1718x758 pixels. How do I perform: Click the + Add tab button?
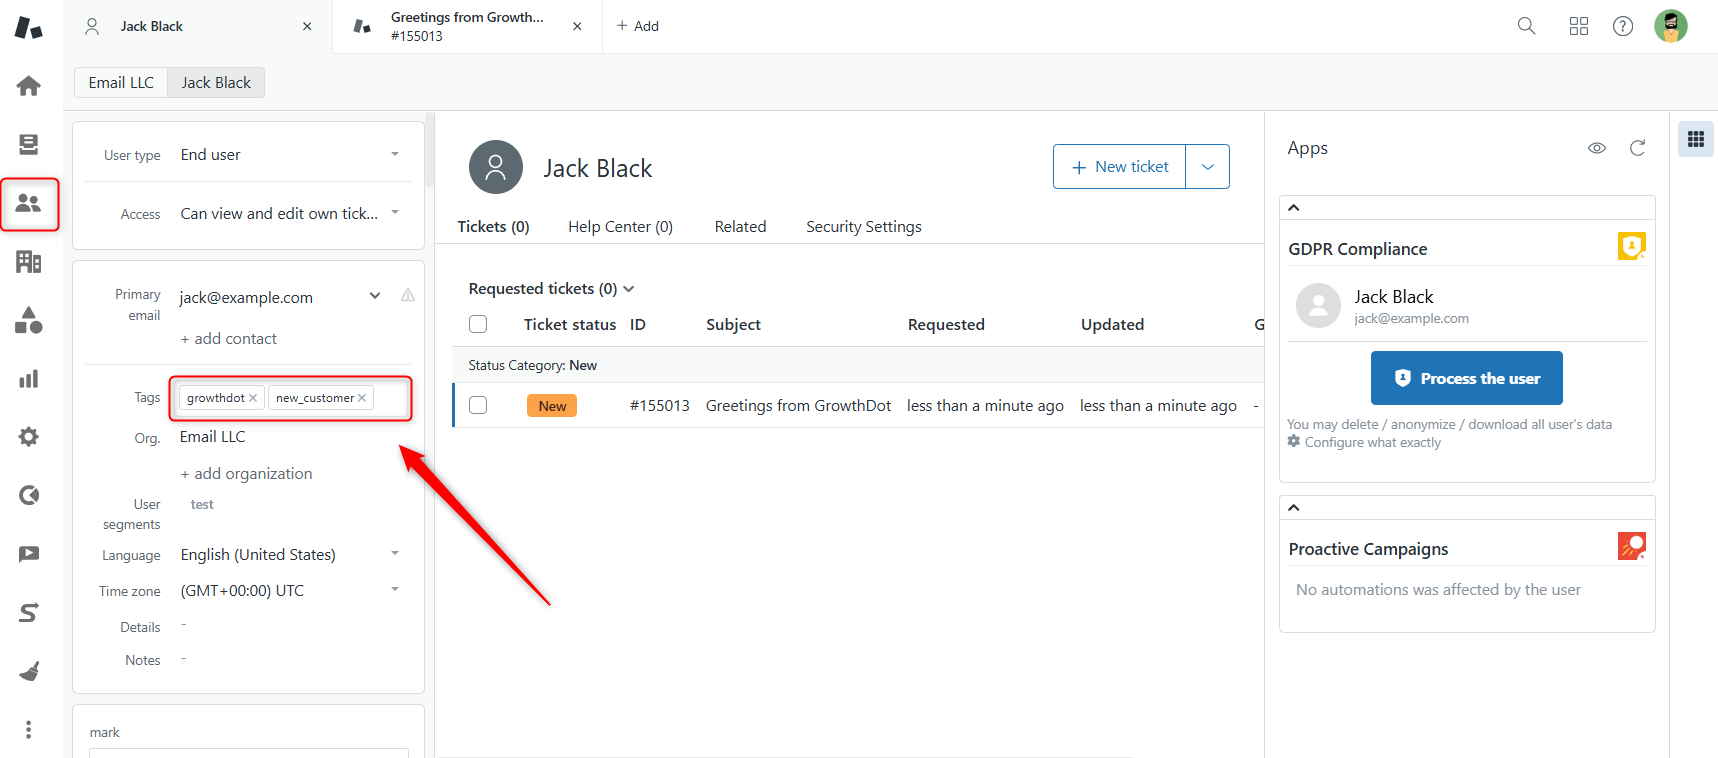click(x=637, y=26)
